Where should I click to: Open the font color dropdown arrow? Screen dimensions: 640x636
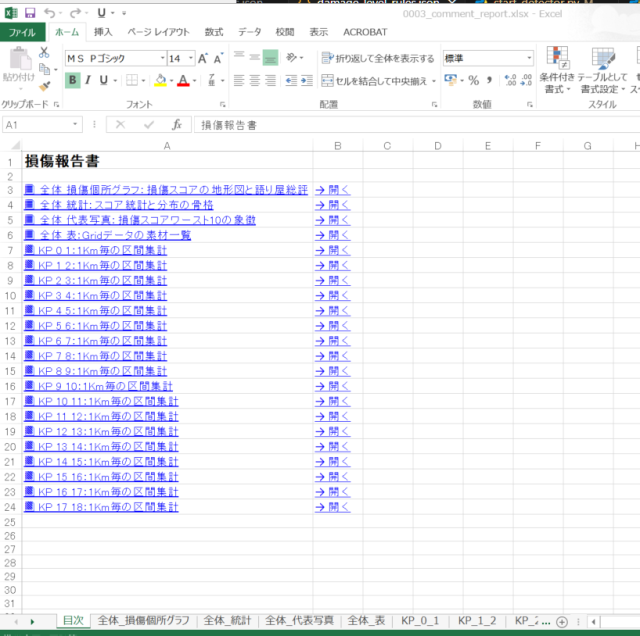point(195,80)
